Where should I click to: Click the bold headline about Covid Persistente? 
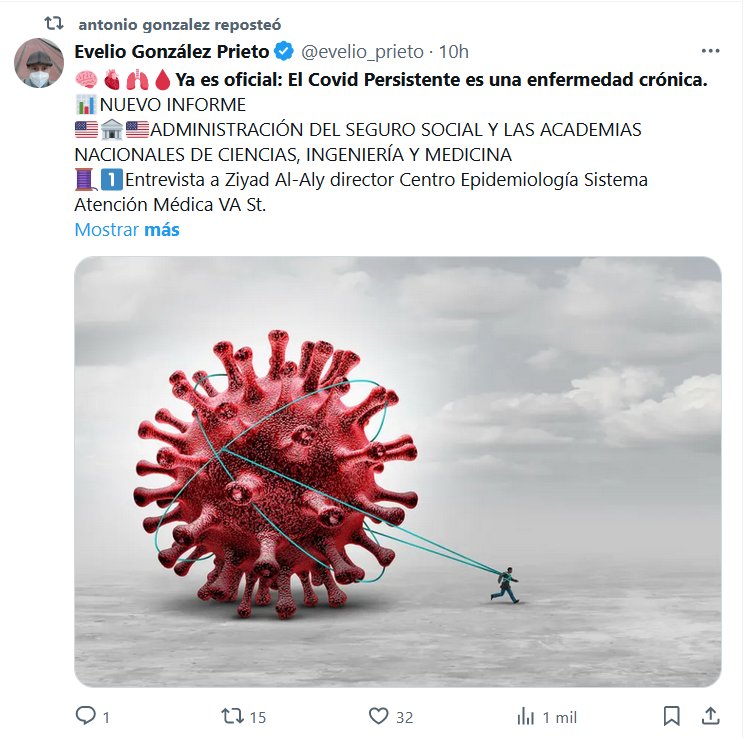442,79
